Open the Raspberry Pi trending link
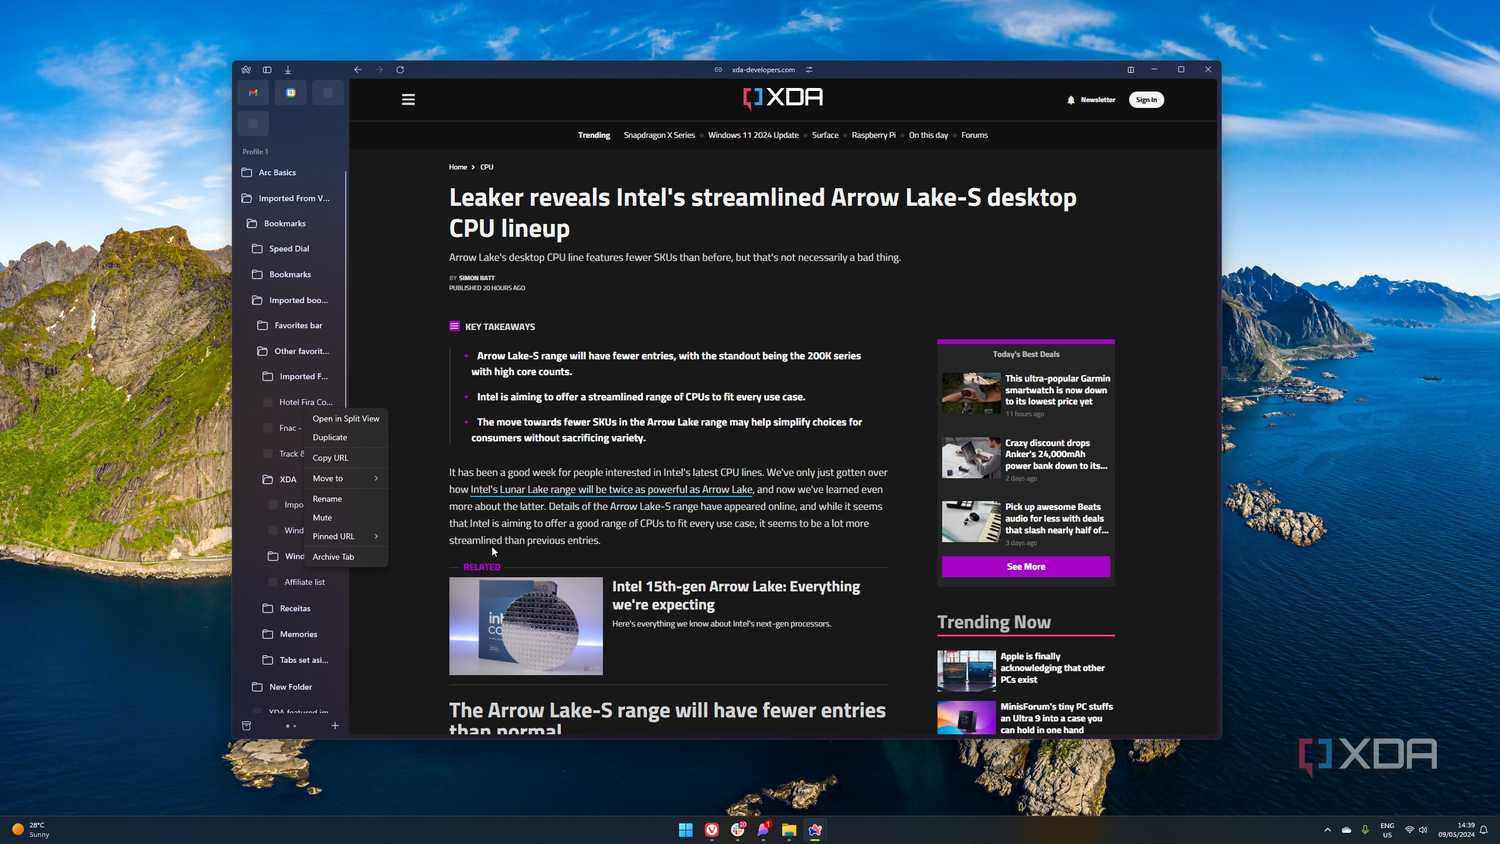The width and height of the screenshot is (1500, 844). point(873,135)
